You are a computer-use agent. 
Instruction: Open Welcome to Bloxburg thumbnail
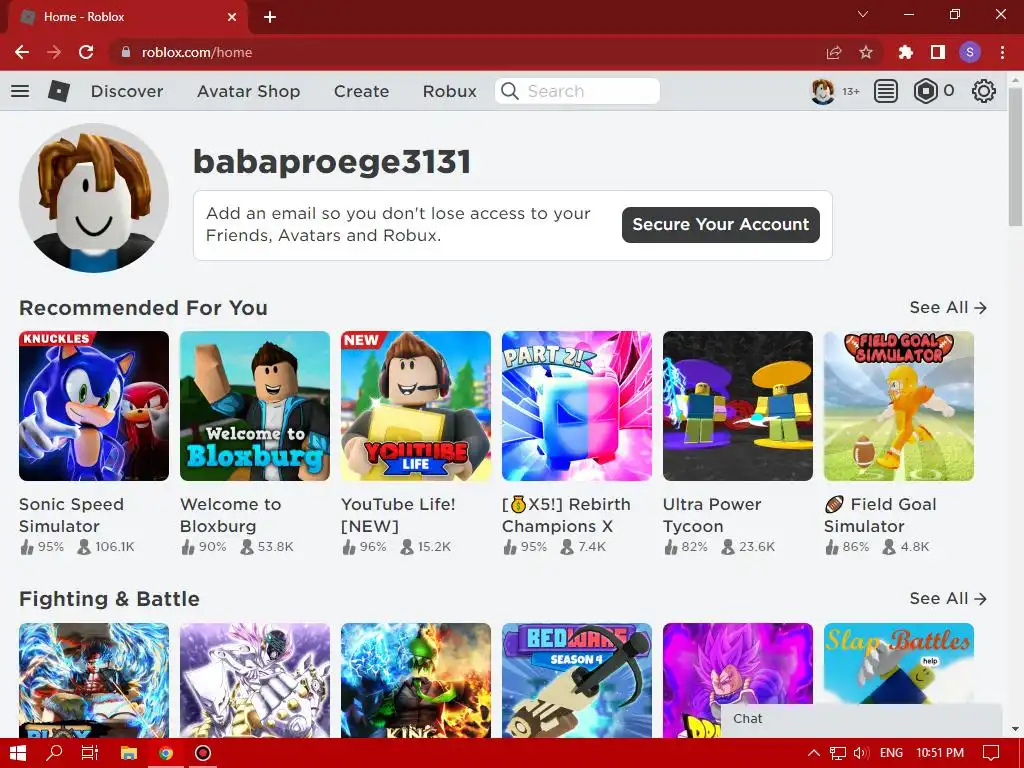click(255, 406)
